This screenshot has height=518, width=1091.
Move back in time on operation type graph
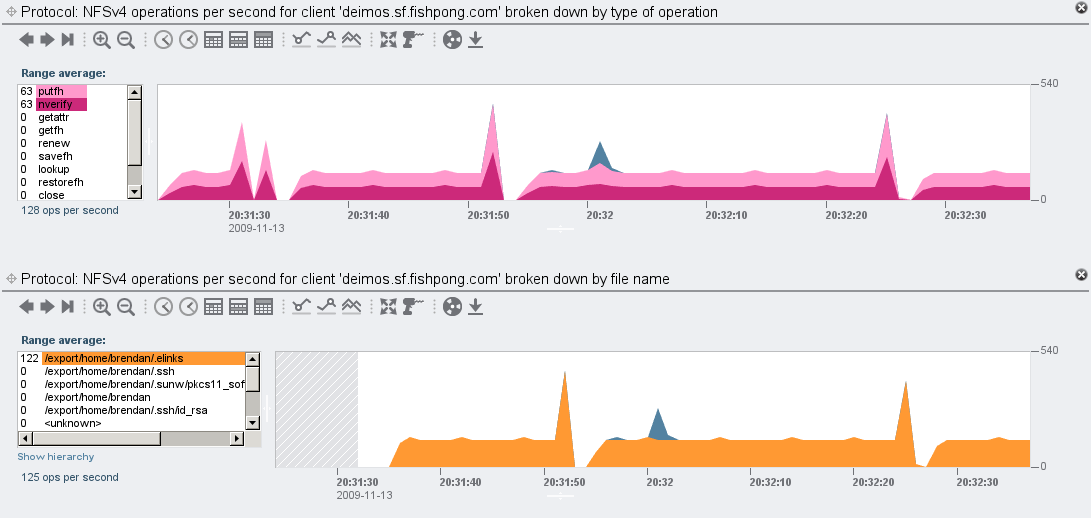coord(27,40)
